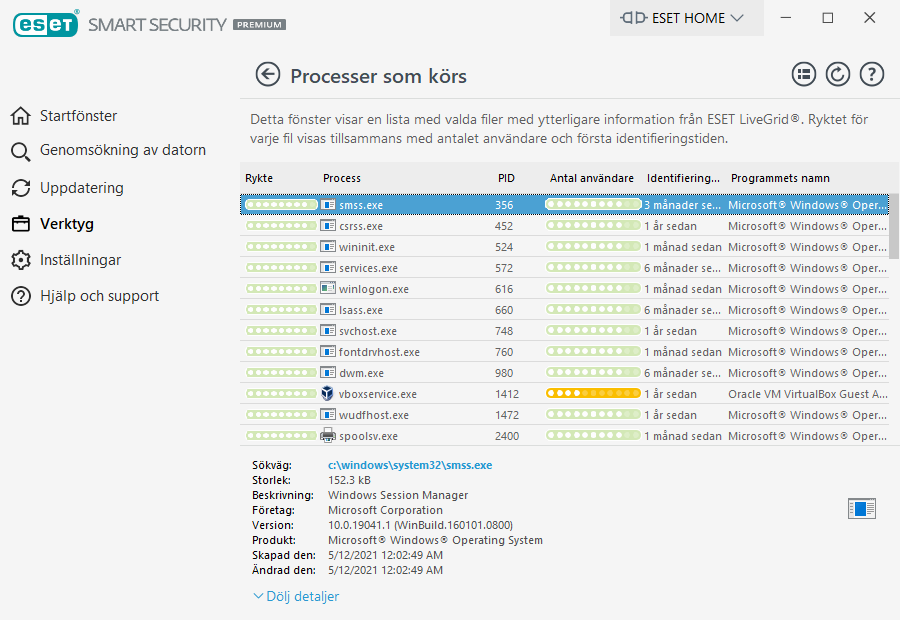900x620 pixels.
Task: Open Hjälp och support
Action: tap(99, 296)
